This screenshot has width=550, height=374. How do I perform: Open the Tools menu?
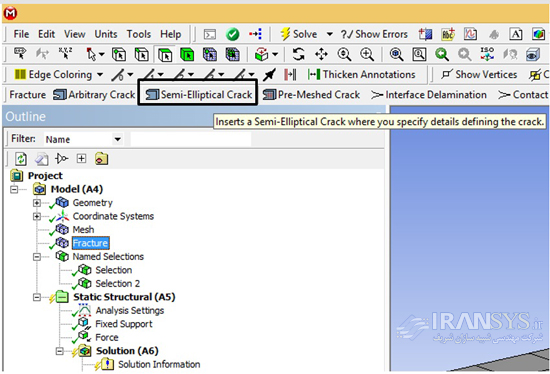click(139, 34)
